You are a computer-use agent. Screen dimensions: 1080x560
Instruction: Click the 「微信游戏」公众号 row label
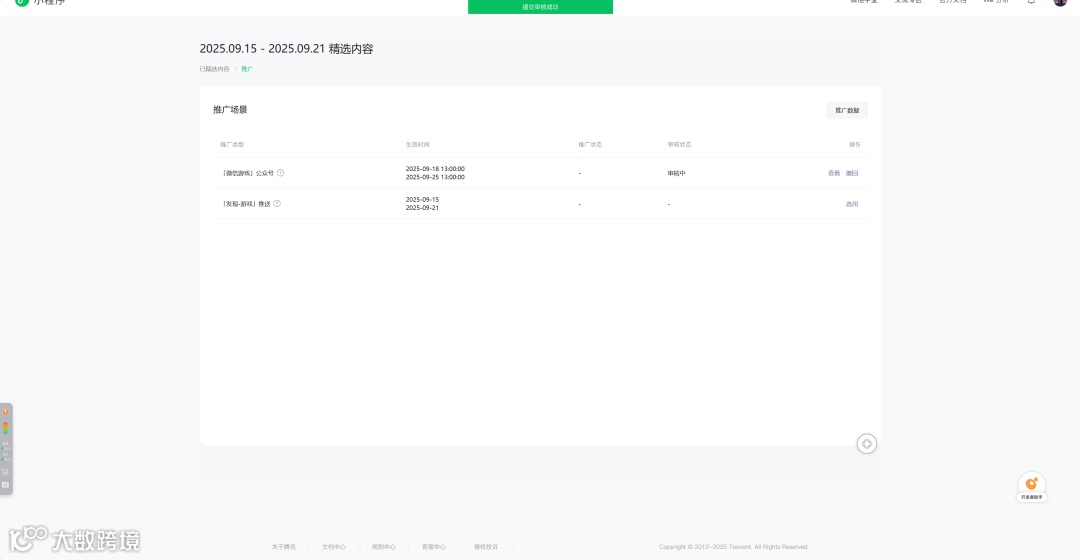(247, 174)
